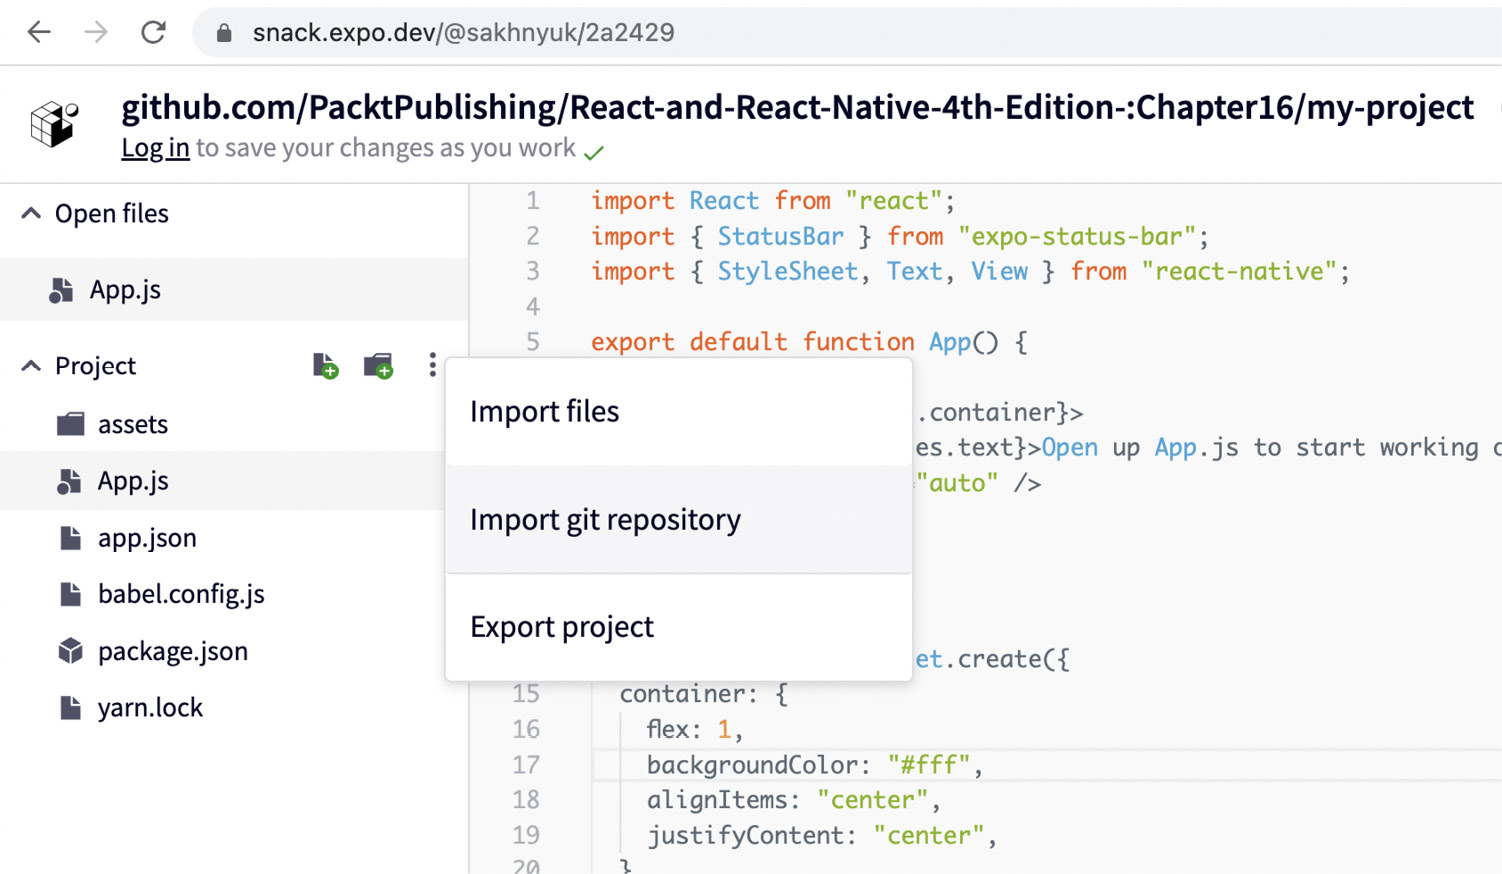Click the browser reload icon
The image size is (1502, 874).
pos(153,31)
